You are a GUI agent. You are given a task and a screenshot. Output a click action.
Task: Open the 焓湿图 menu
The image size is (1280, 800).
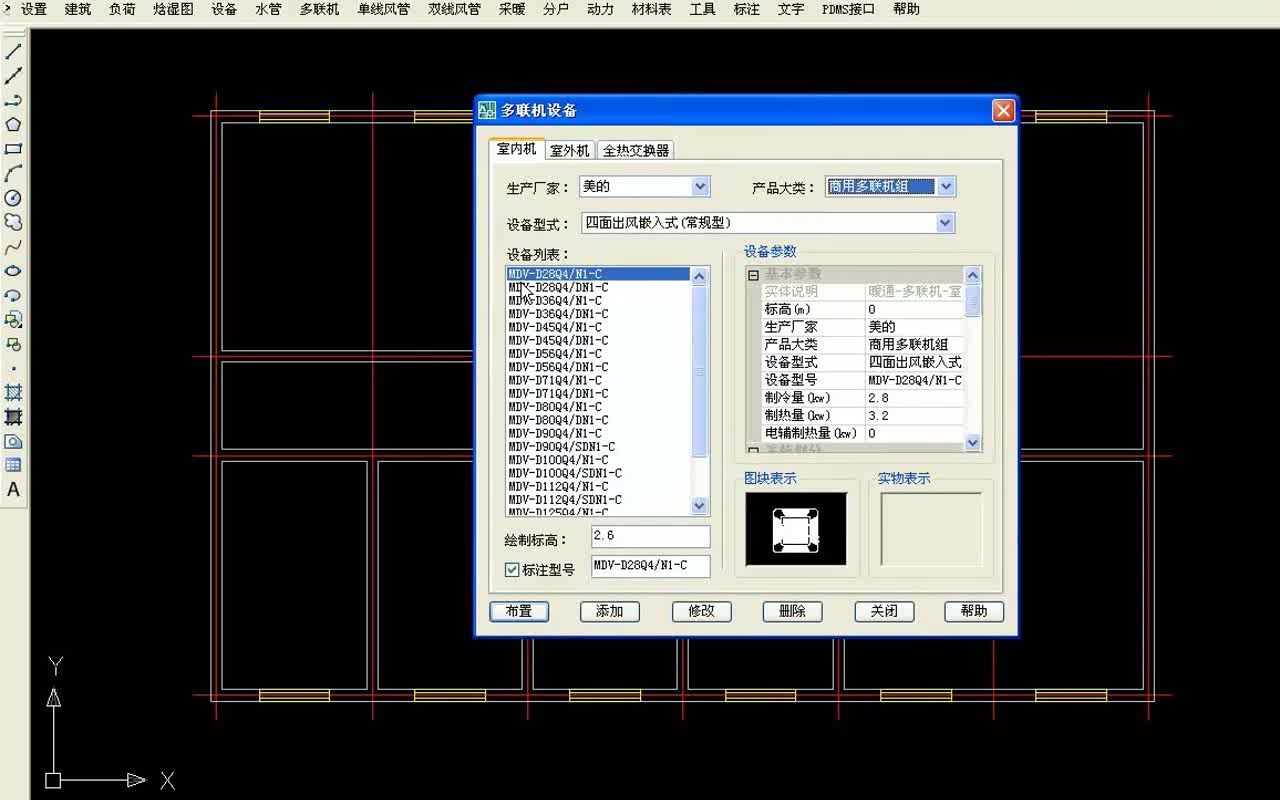coord(173,9)
